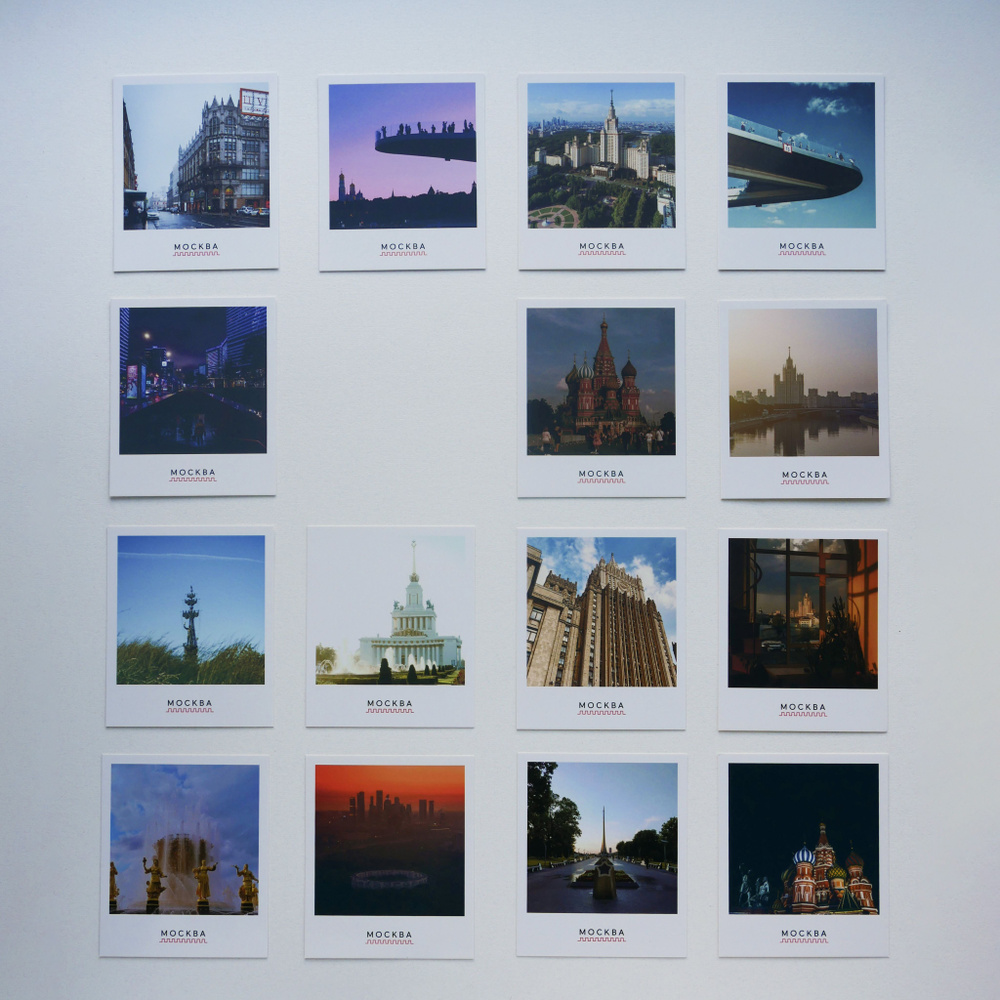The image size is (1000, 1000).
Task: Click the purple sunset floating bridge silhouette card
Action: tap(402, 172)
